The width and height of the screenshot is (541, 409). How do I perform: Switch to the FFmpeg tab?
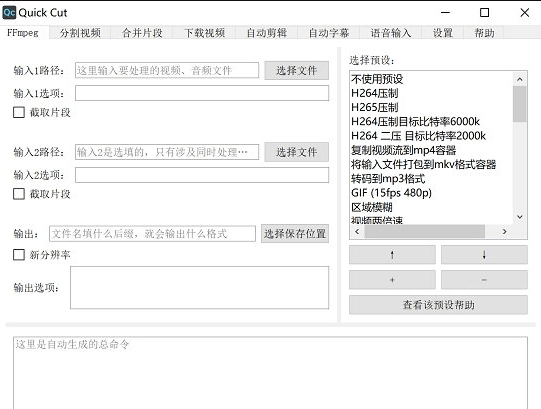pyautogui.click(x=23, y=33)
